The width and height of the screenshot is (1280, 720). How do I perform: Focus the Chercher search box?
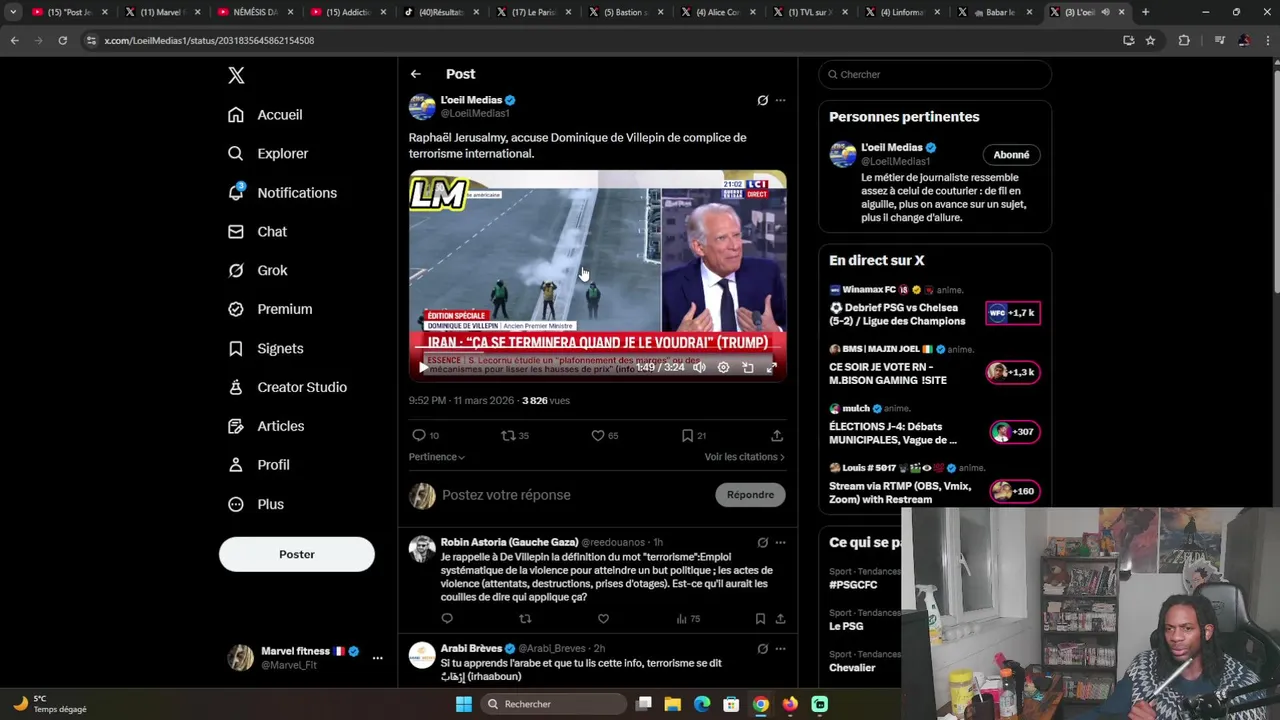click(935, 74)
